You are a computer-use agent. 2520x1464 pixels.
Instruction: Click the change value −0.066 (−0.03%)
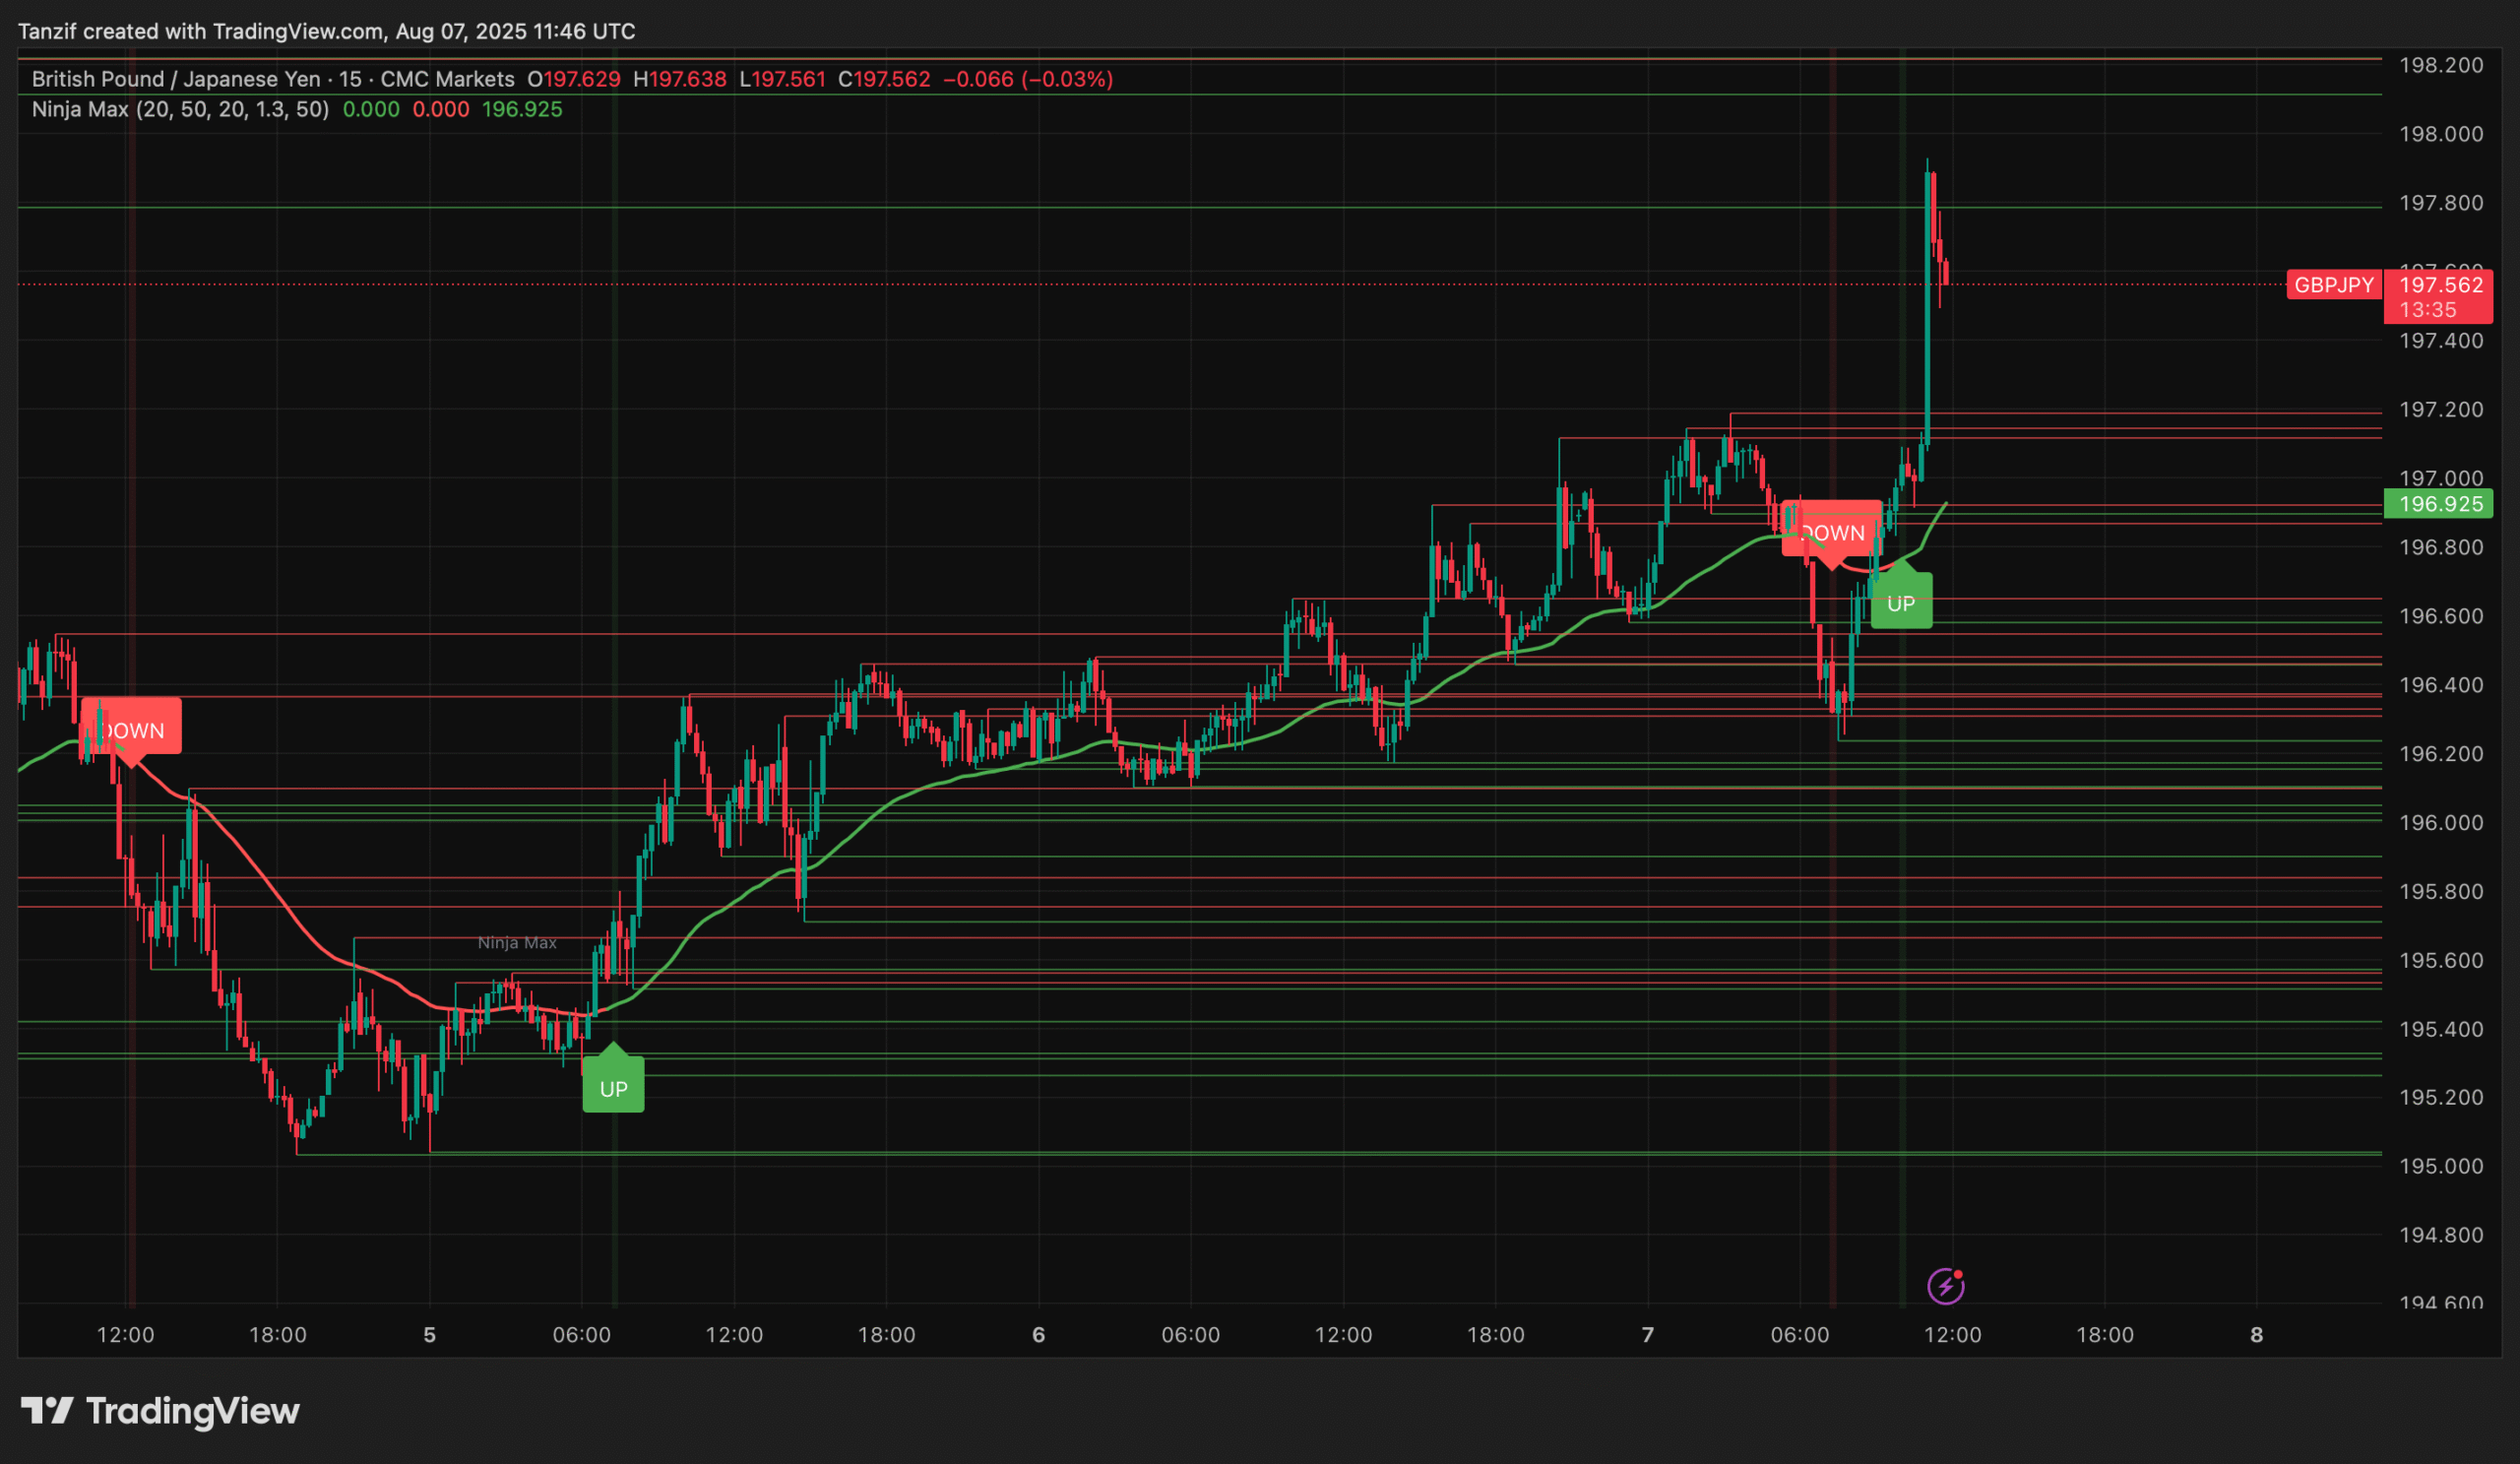(x=1028, y=79)
